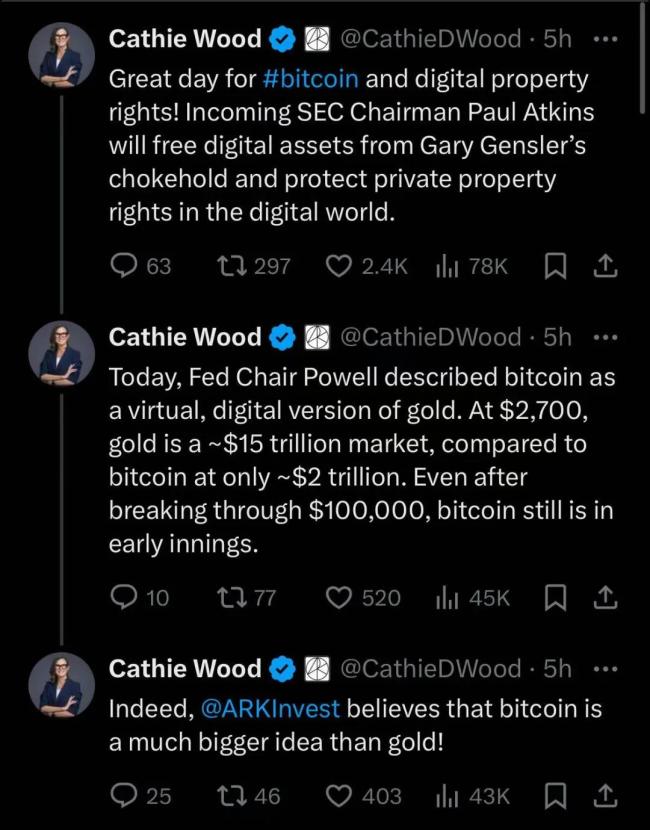Like the tweet with 2.4K likes
Viewport: 650px width, 830px height.
[x=341, y=266]
